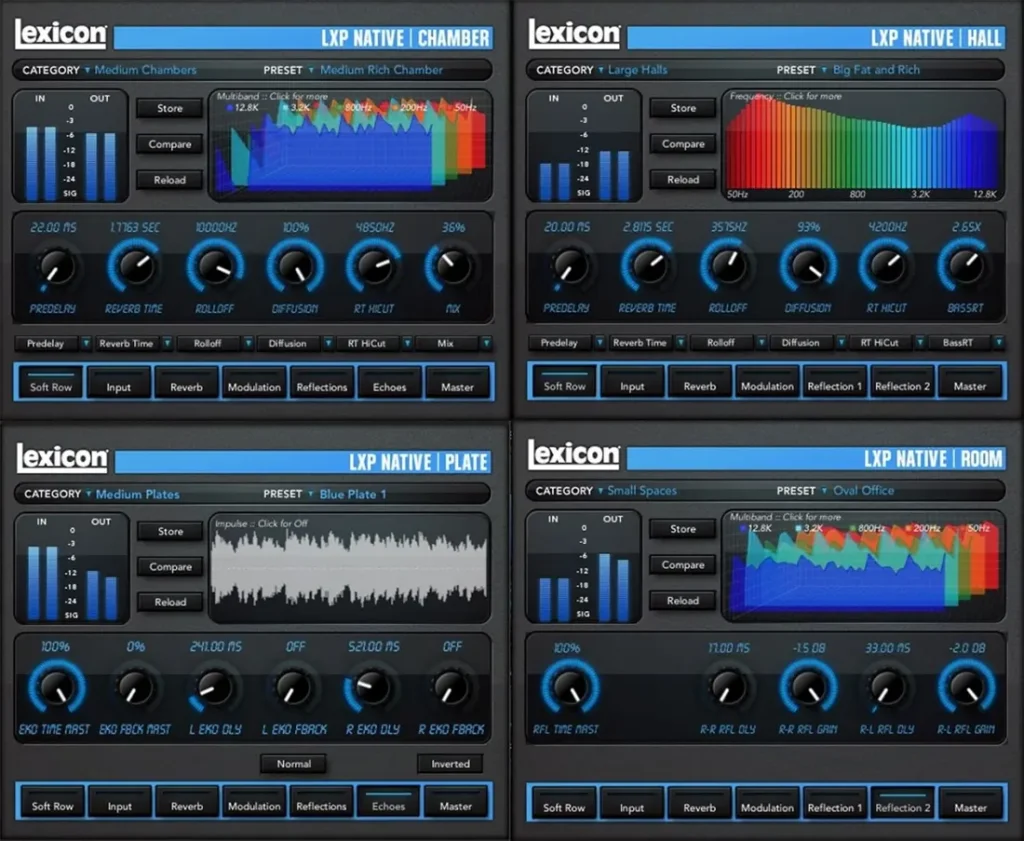Adjust the BassRT knob in Hall plugin

click(965, 266)
